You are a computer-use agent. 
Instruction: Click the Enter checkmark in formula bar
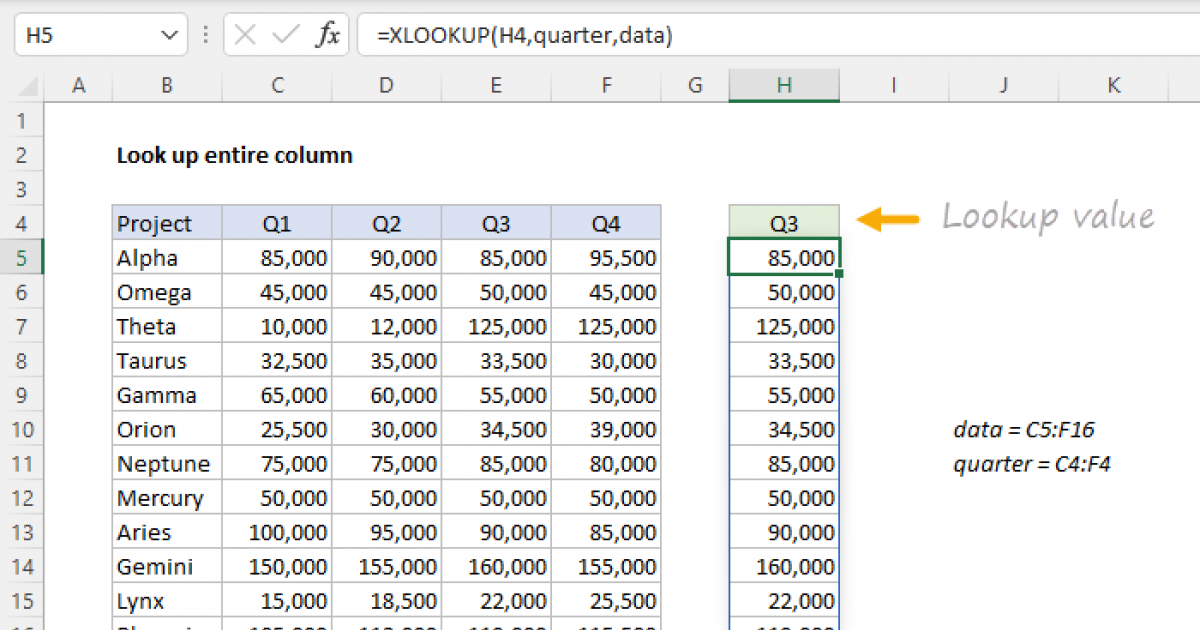[x=286, y=37]
